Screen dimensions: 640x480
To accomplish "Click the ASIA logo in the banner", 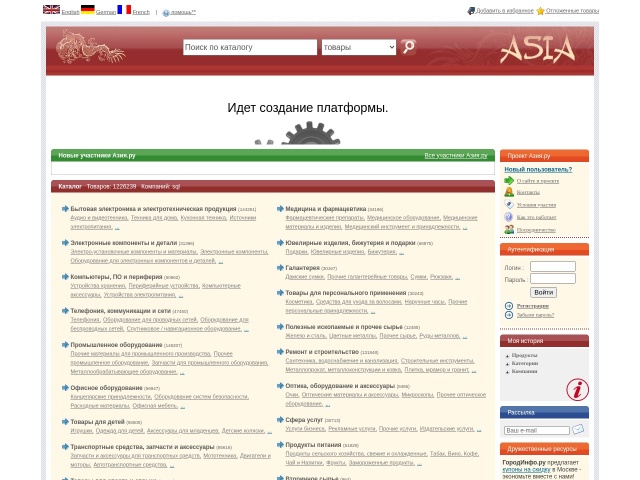I will [538, 49].
